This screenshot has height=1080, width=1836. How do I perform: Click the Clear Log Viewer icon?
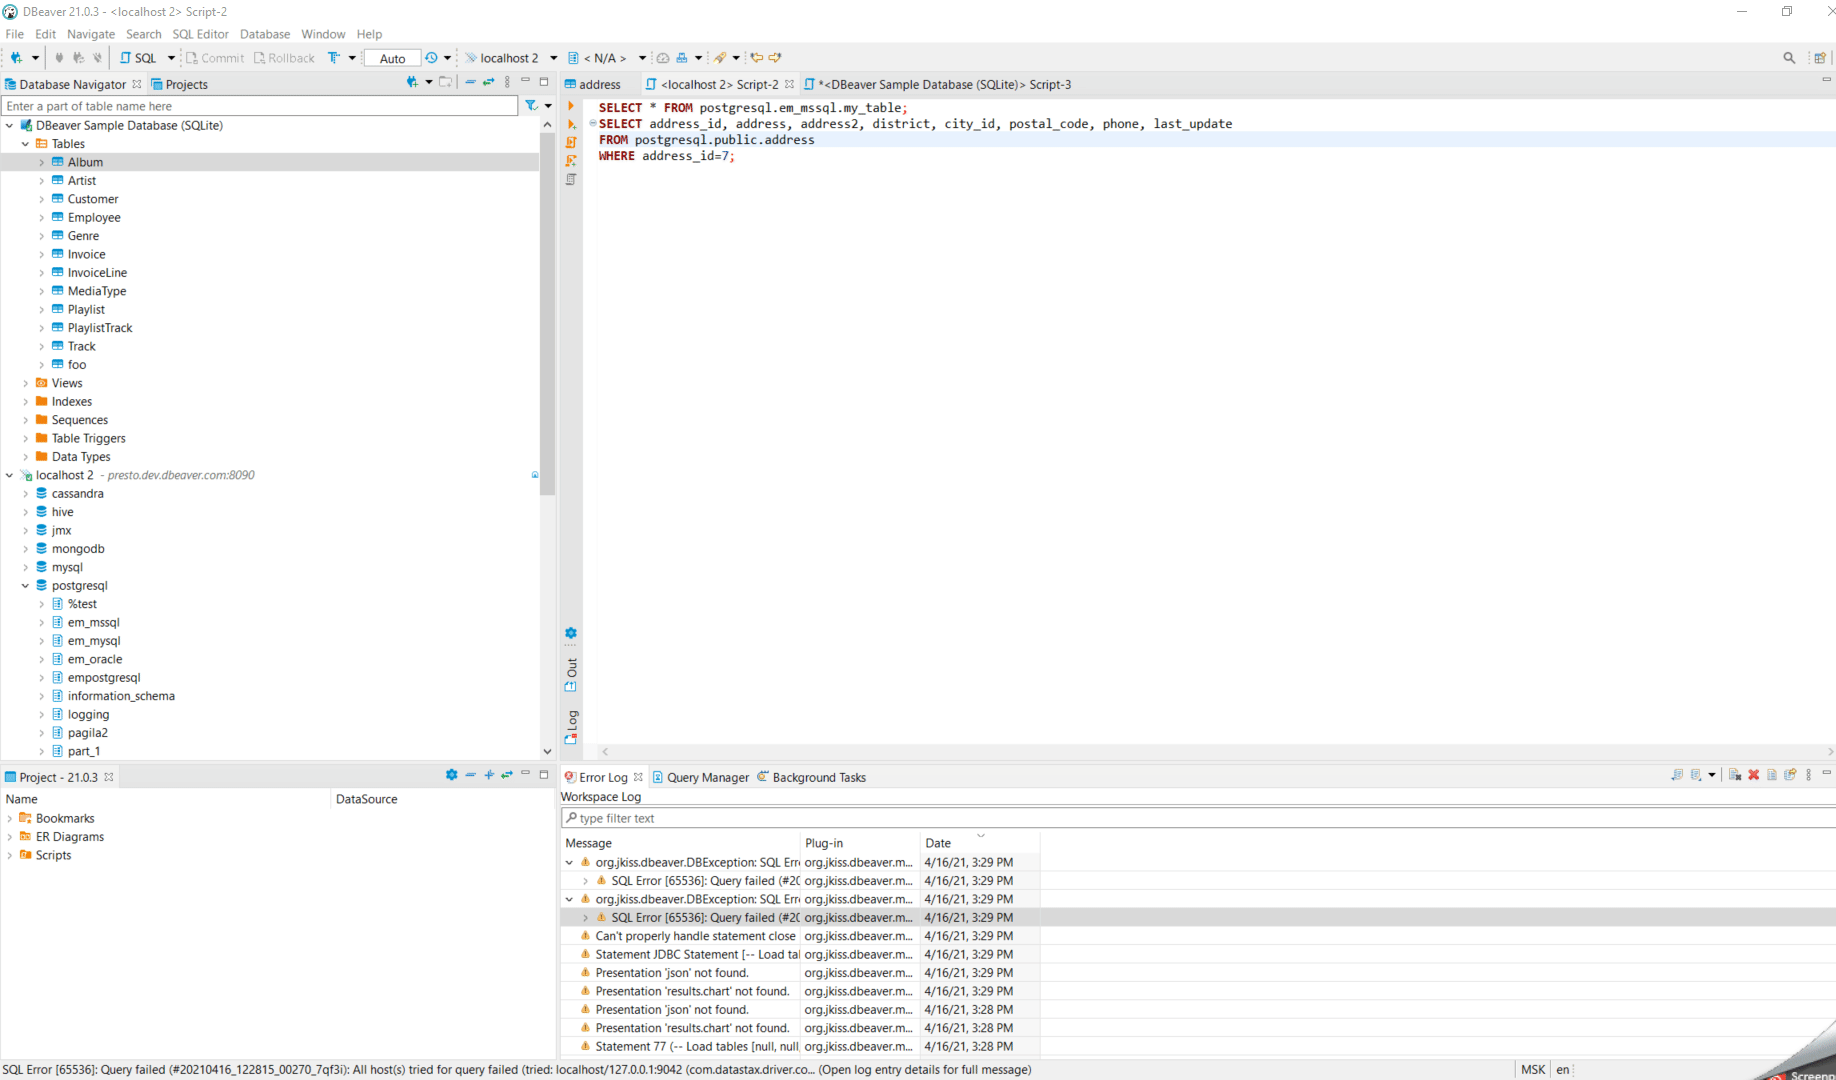click(x=1735, y=777)
